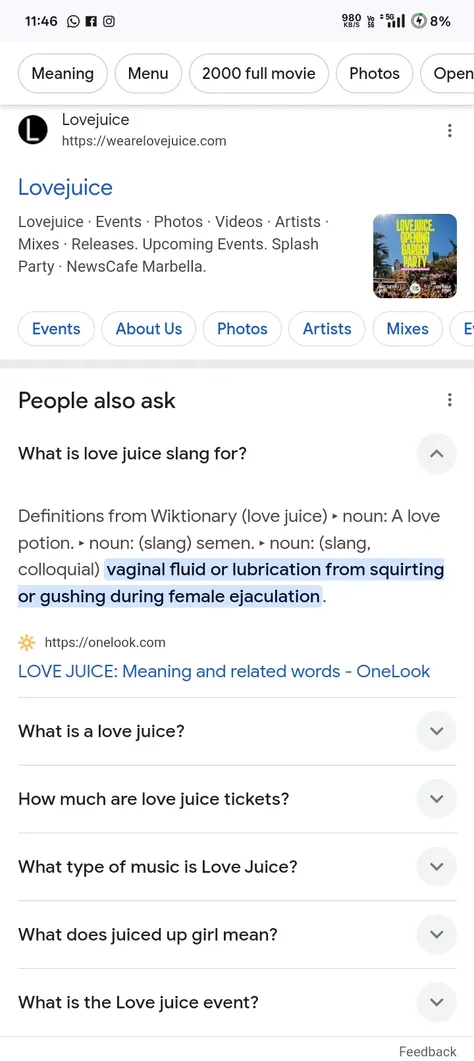The height and width of the screenshot is (1061, 474).
Task: Tap the WhatsApp status bar icon
Action: click(x=74, y=21)
